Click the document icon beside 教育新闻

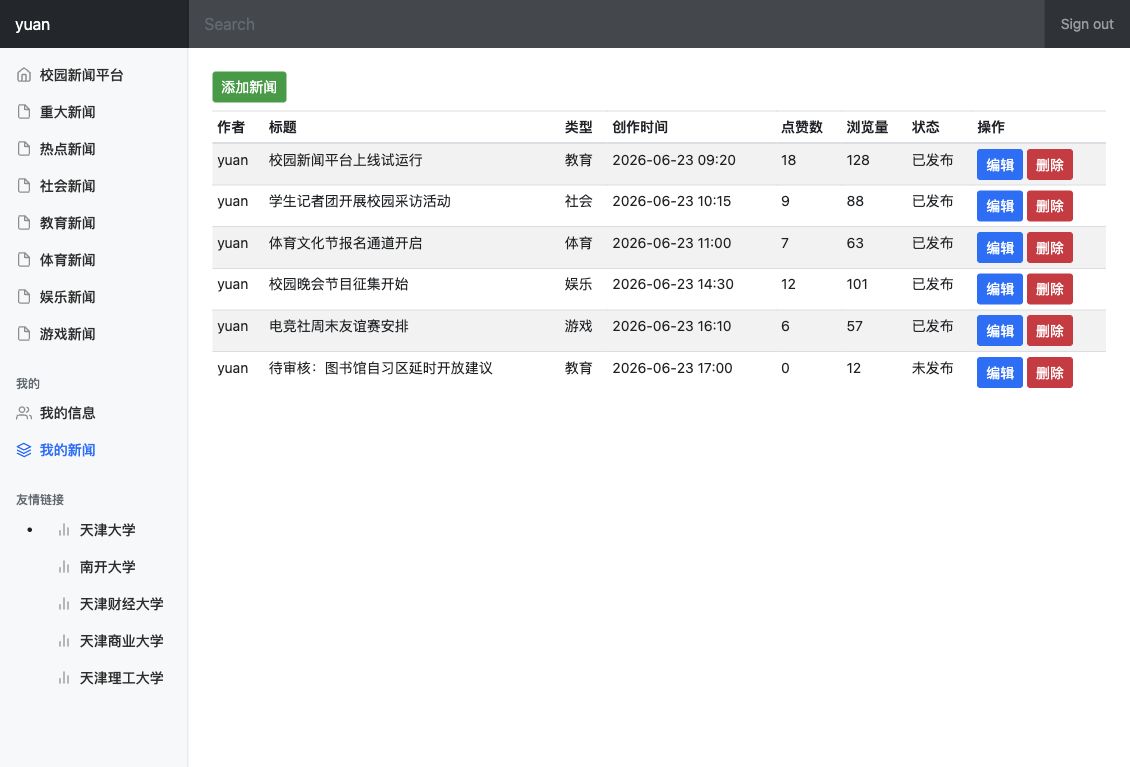[24, 223]
